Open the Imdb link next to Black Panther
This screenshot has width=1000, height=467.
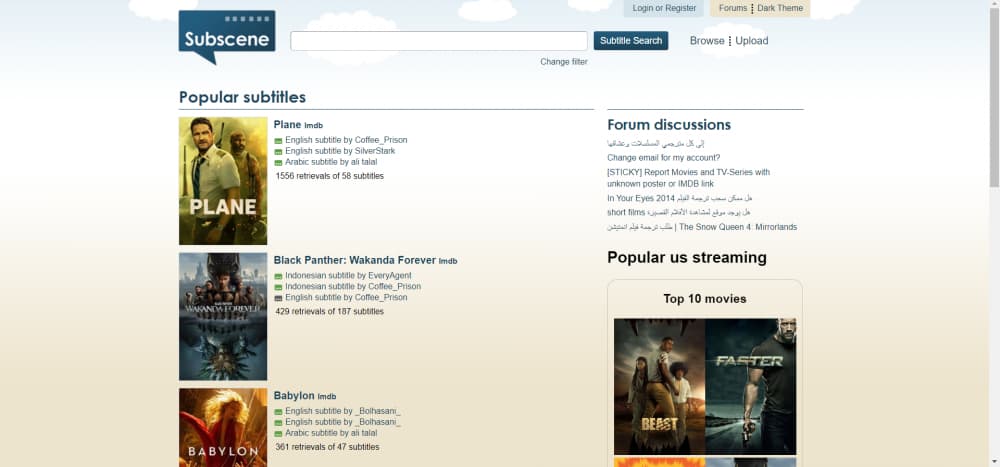pos(448,261)
